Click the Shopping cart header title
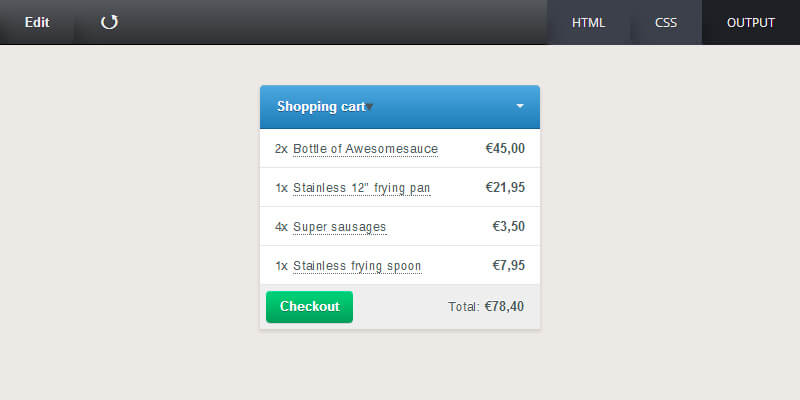Viewport: 800px width, 400px height. (x=320, y=106)
